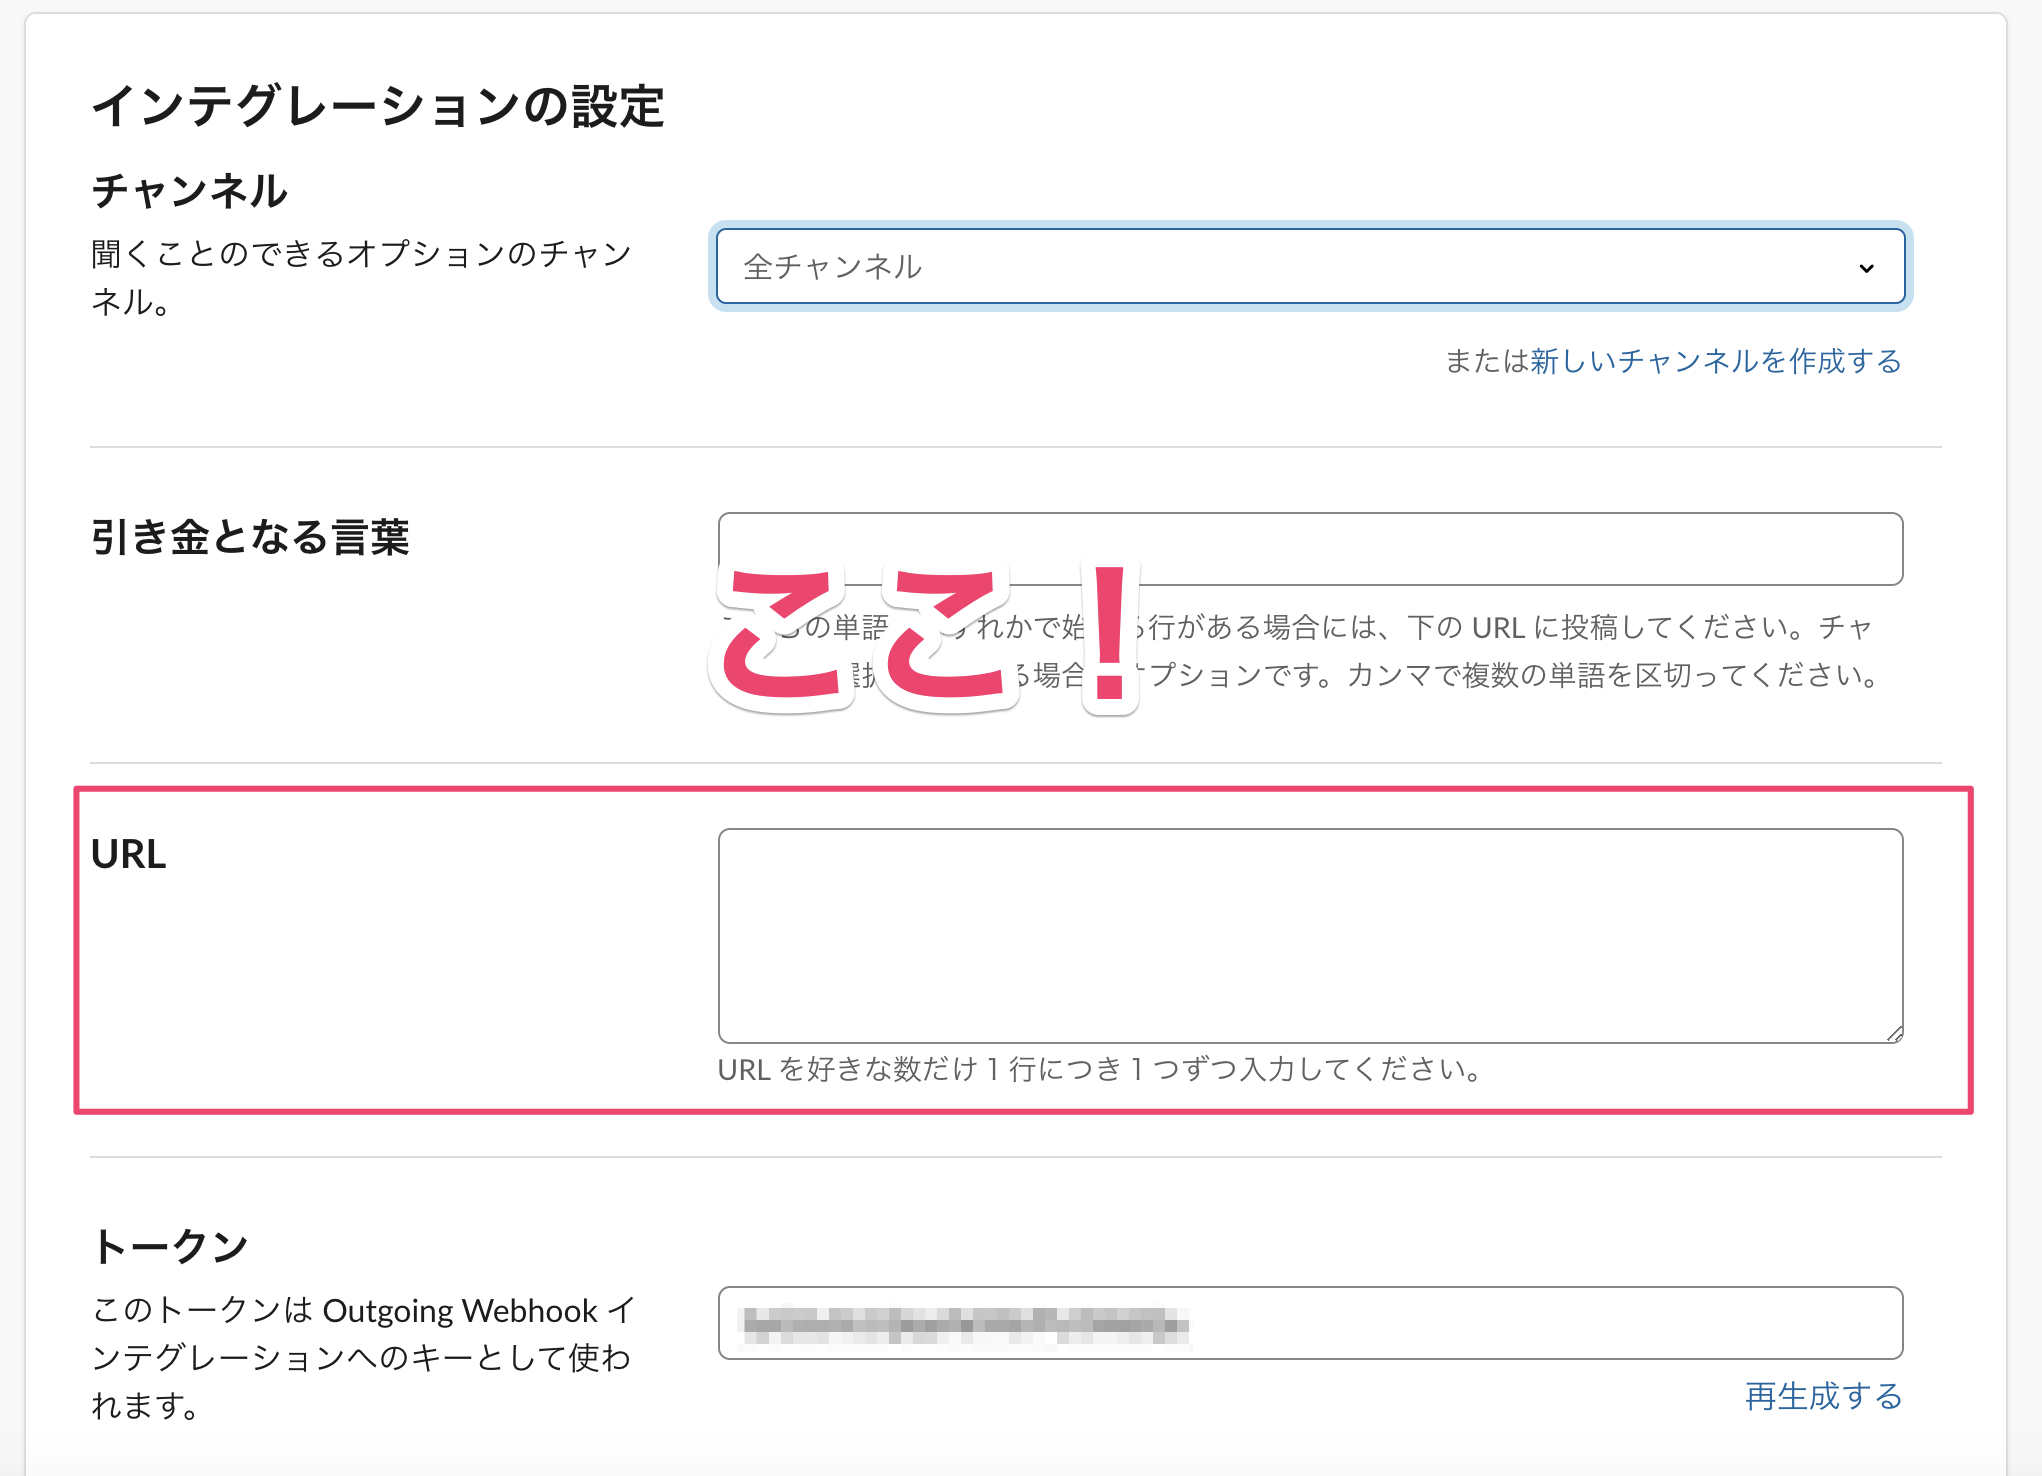The image size is (2042, 1476).
Task: Click the blurred token string
Action: click(965, 1325)
